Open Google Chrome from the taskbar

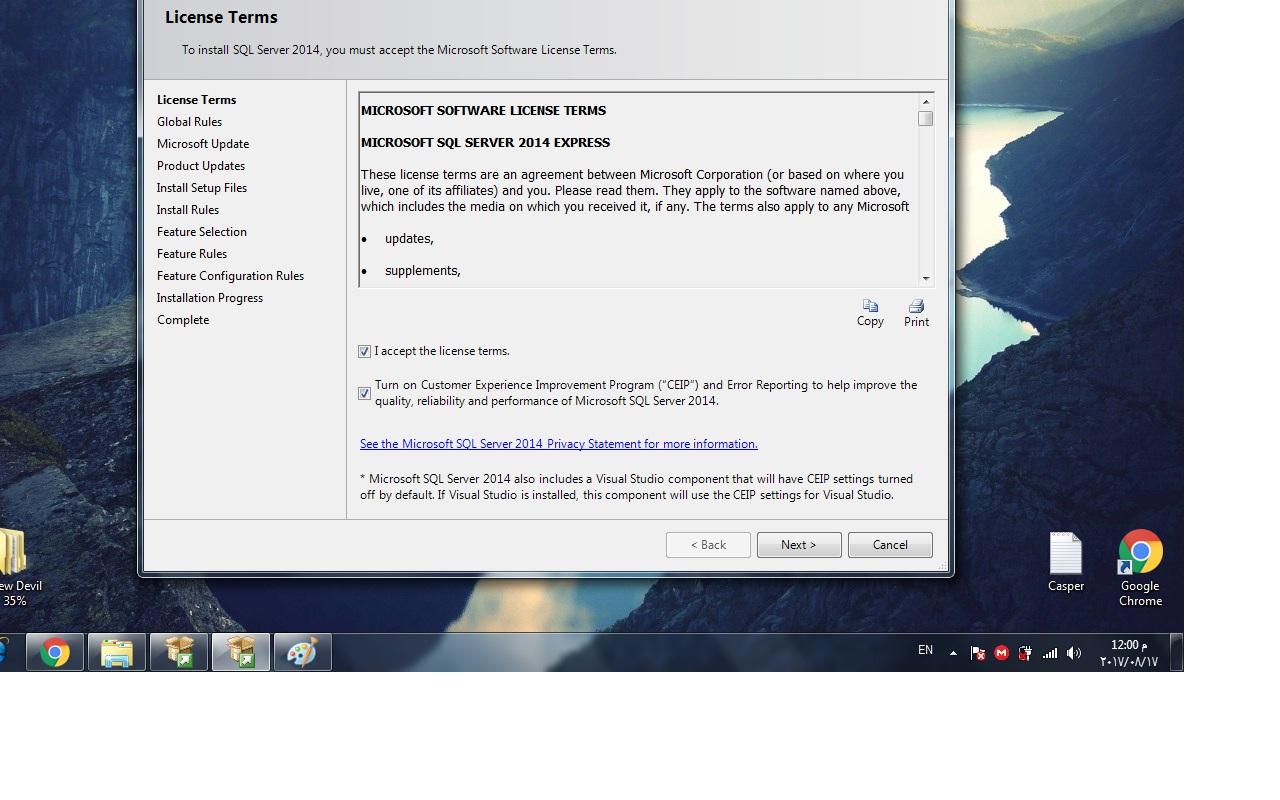tap(55, 653)
